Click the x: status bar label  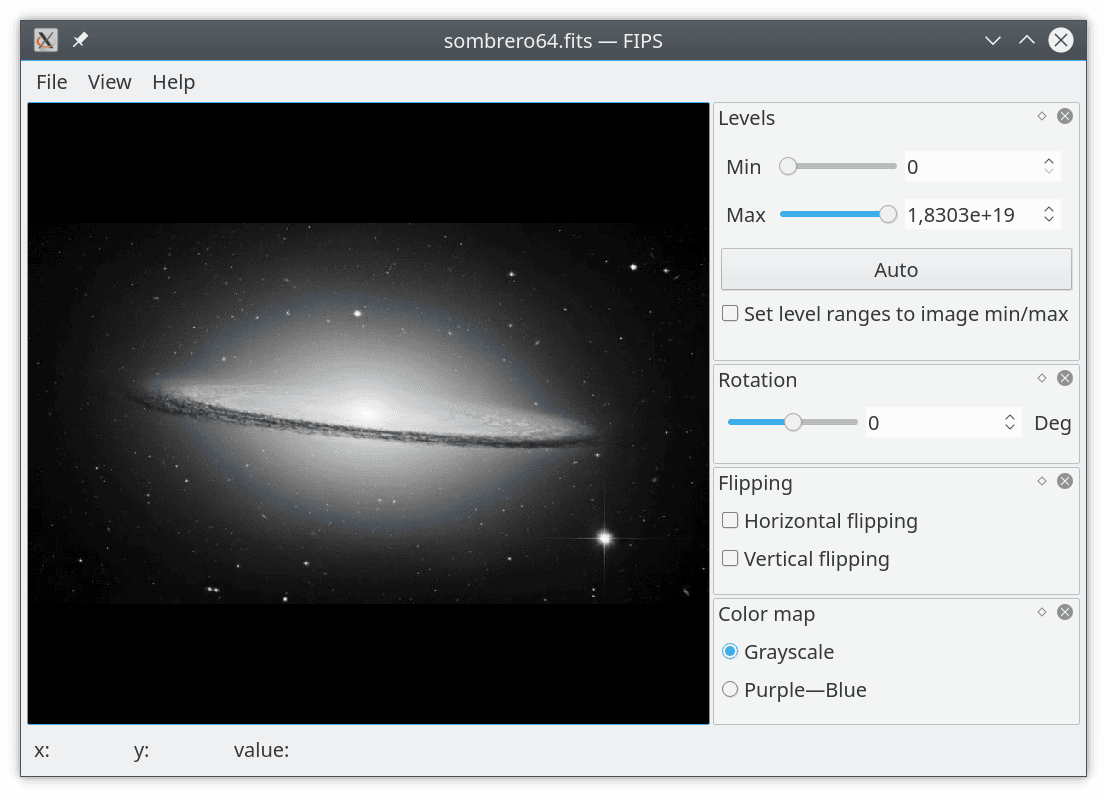tap(42, 750)
